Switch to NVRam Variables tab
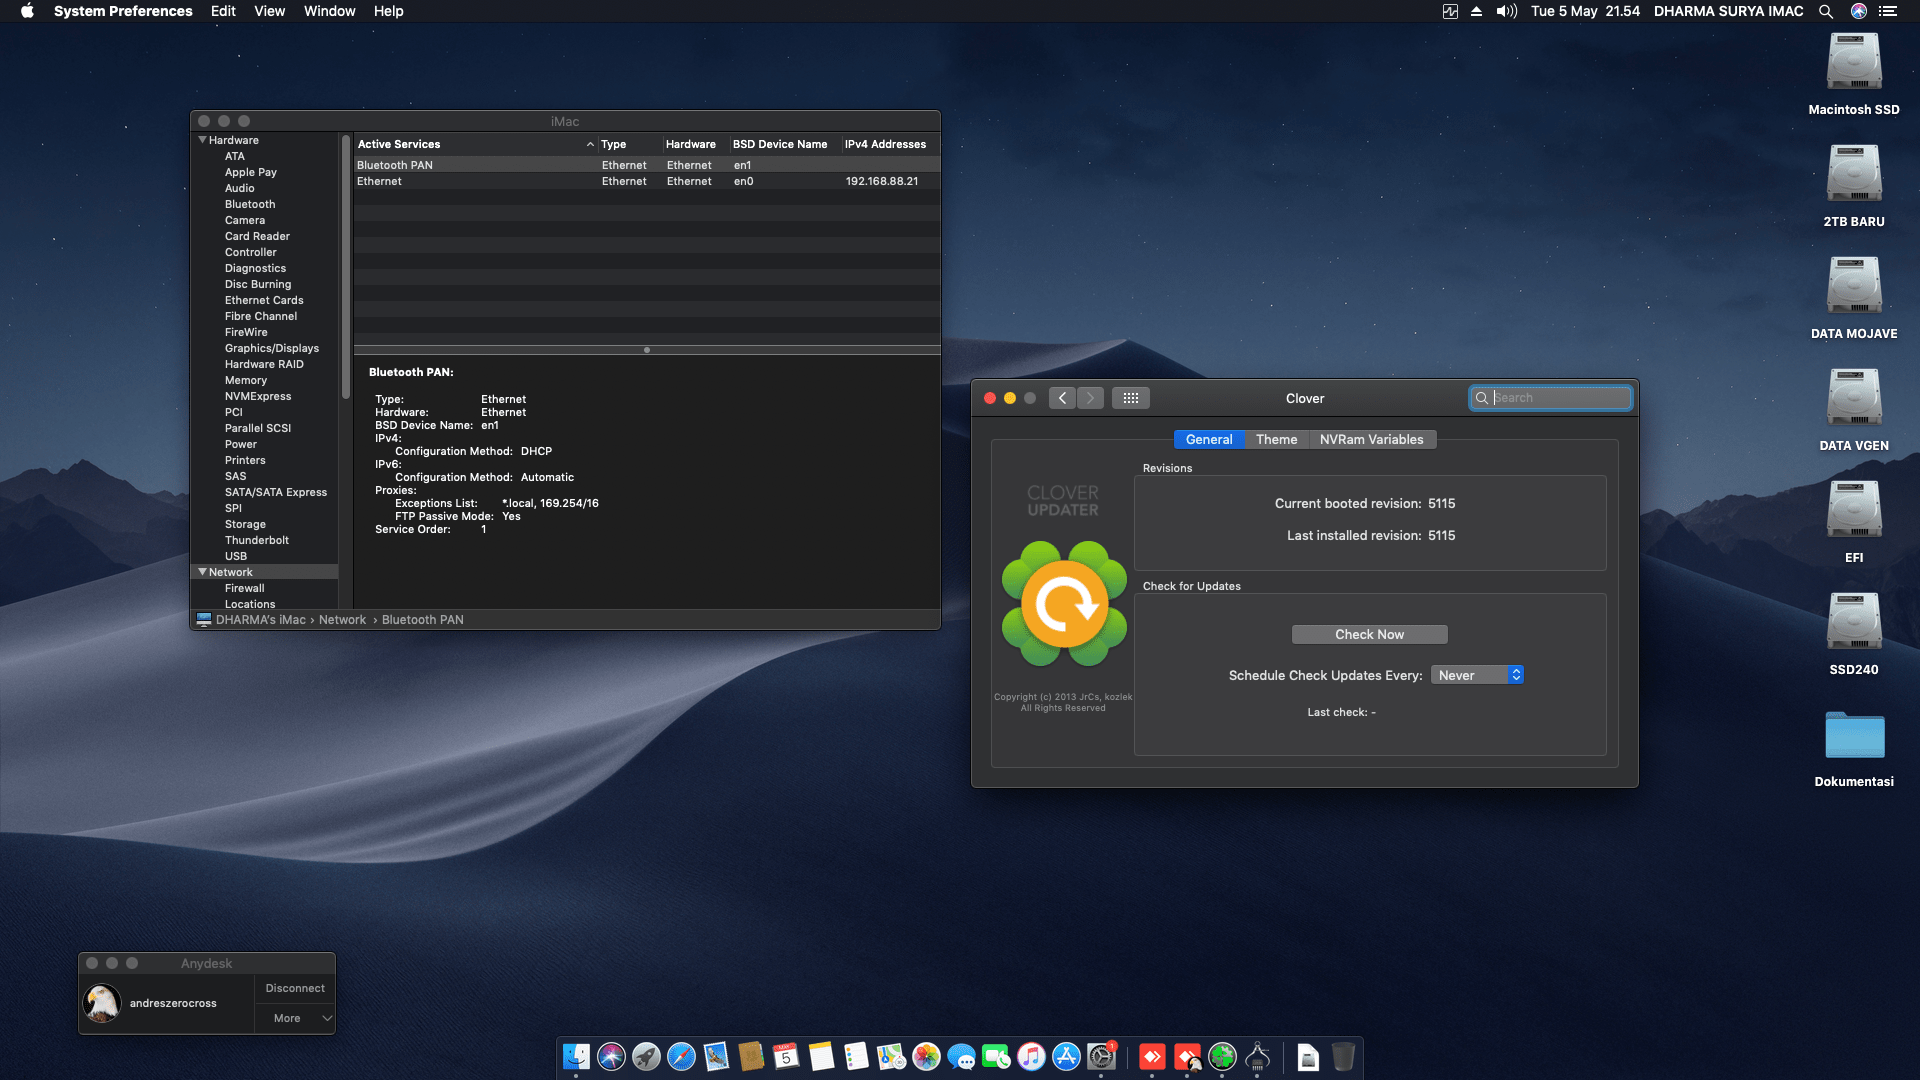The image size is (1920, 1080). (1371, 439)
